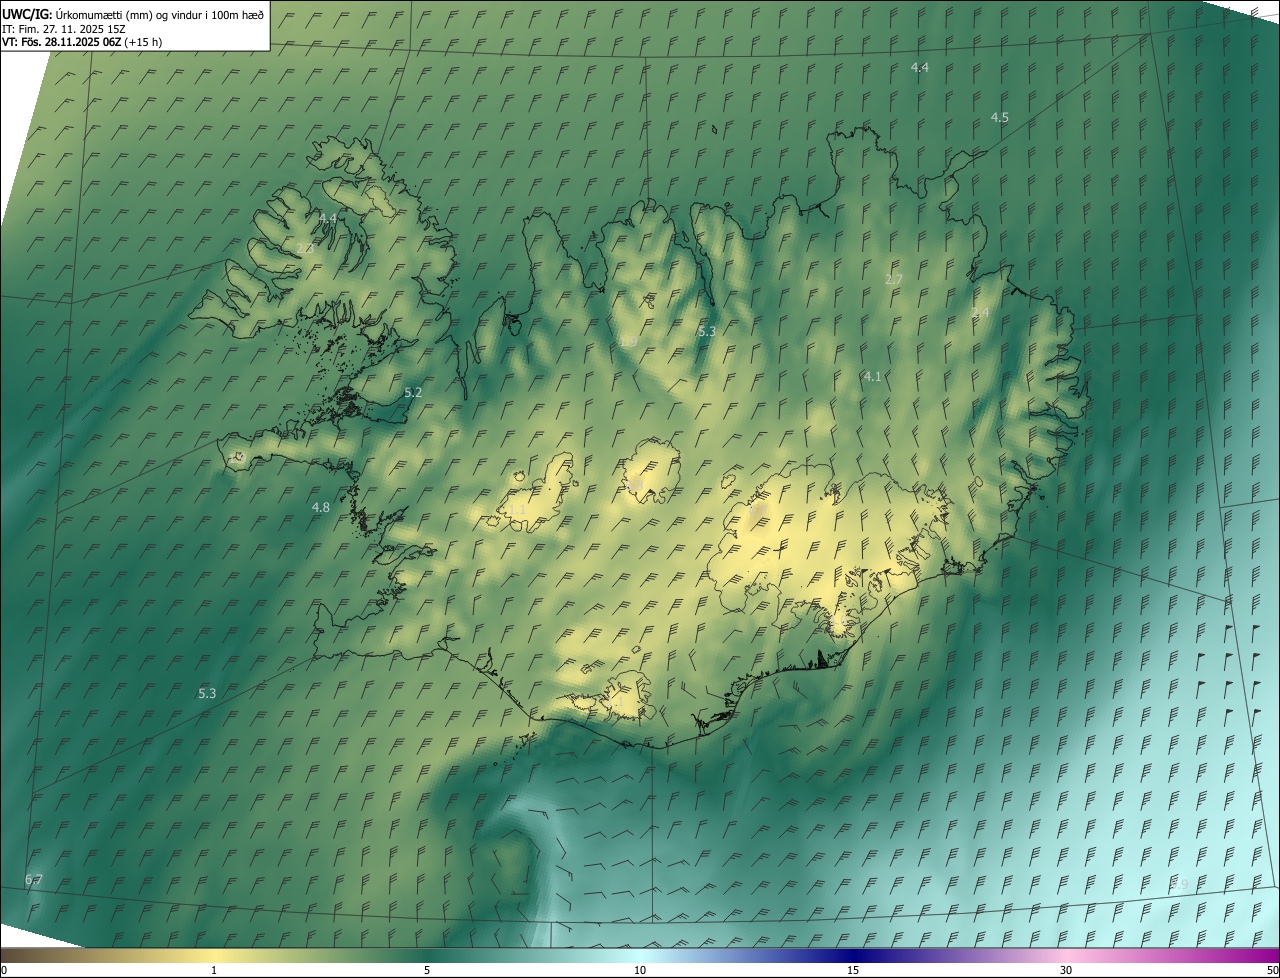1280x978 pixels.
Task: Click the colorbar tick label 0
Action: [4, 970]
